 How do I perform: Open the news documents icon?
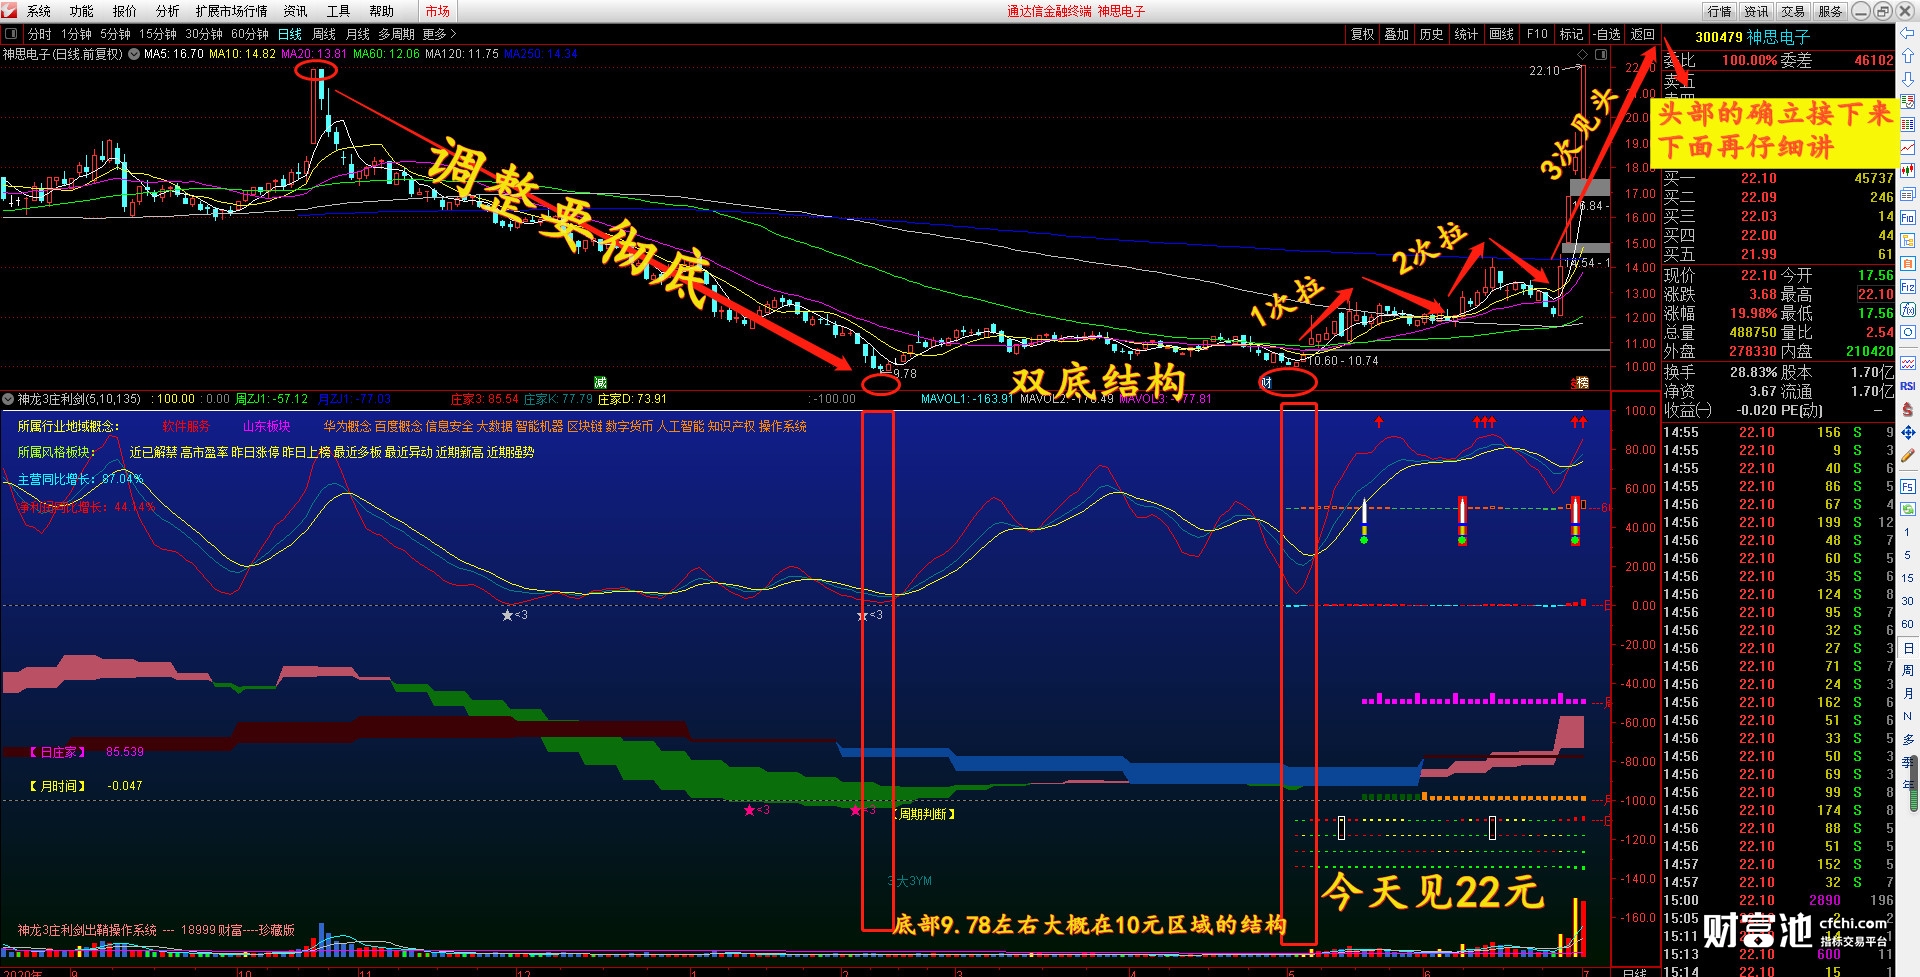point(1908,194)
